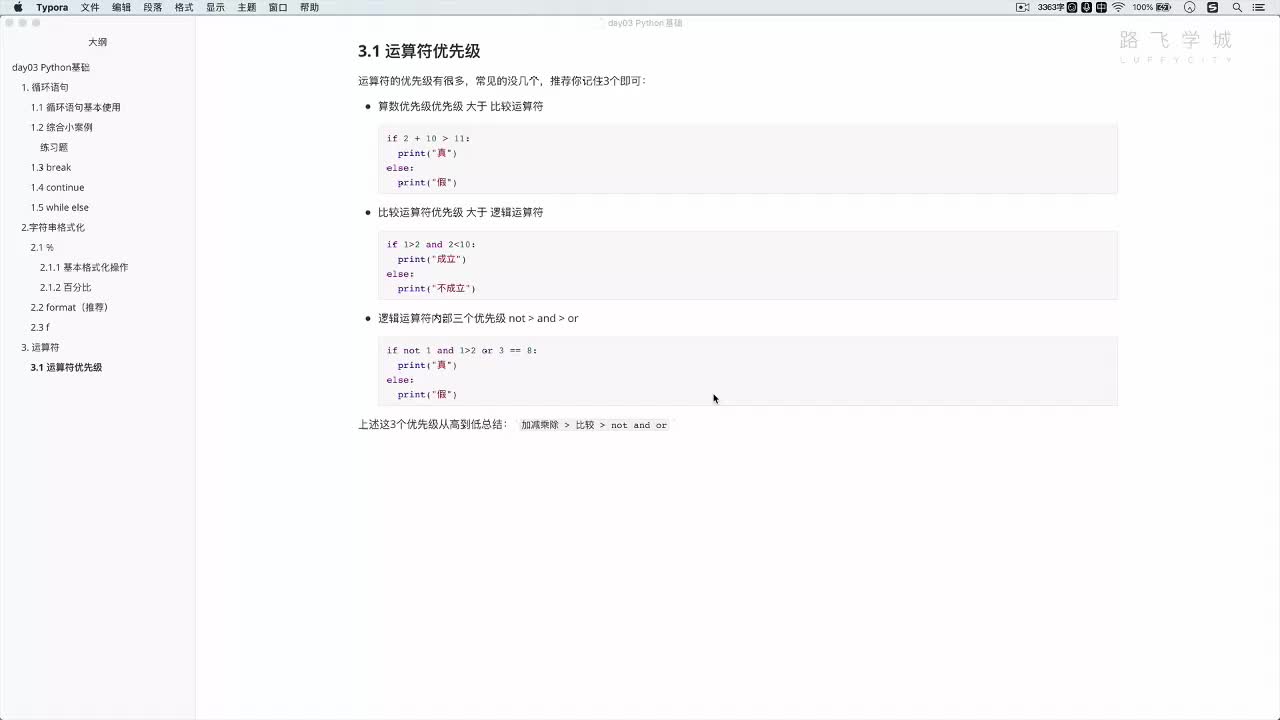This screenshot has width=1280, height=720.
Task: Click summary text 上述这3个优先级从高到低总结
Action: tap(433, 425)
